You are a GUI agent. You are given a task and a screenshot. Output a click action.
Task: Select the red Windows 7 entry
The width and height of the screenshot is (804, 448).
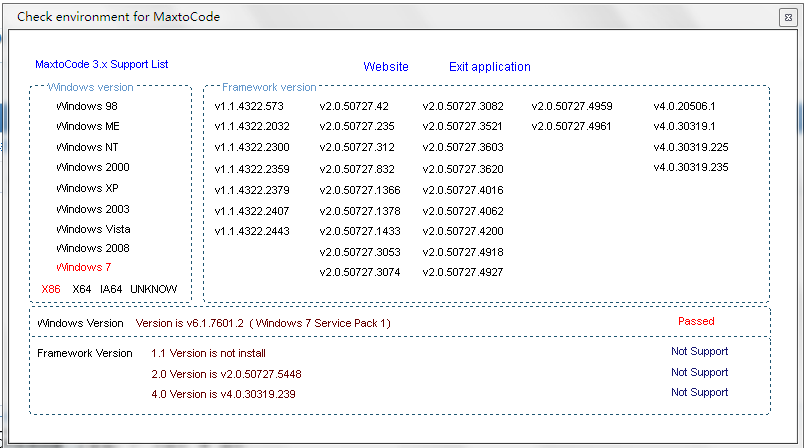click(84, 267)
